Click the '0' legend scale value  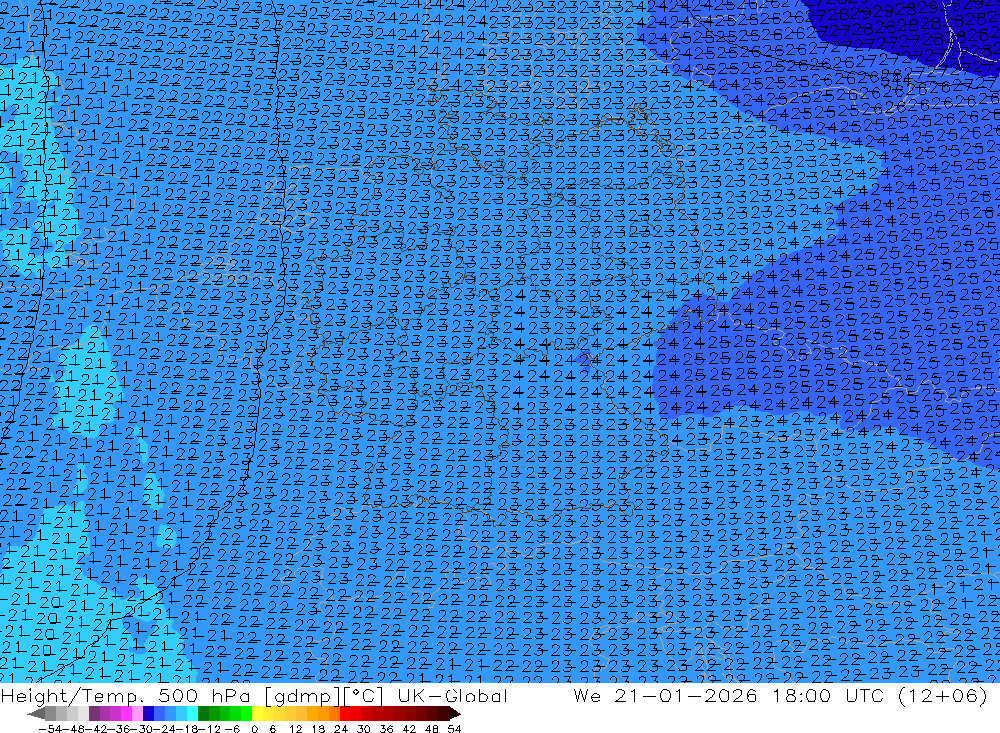(254, 729)
